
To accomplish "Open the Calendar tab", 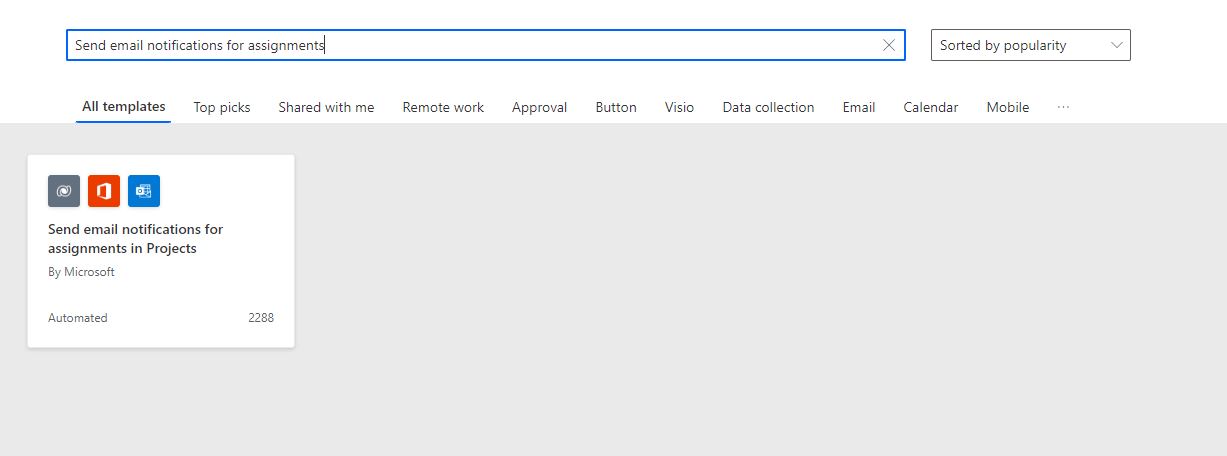I will [x=930, y=107].
